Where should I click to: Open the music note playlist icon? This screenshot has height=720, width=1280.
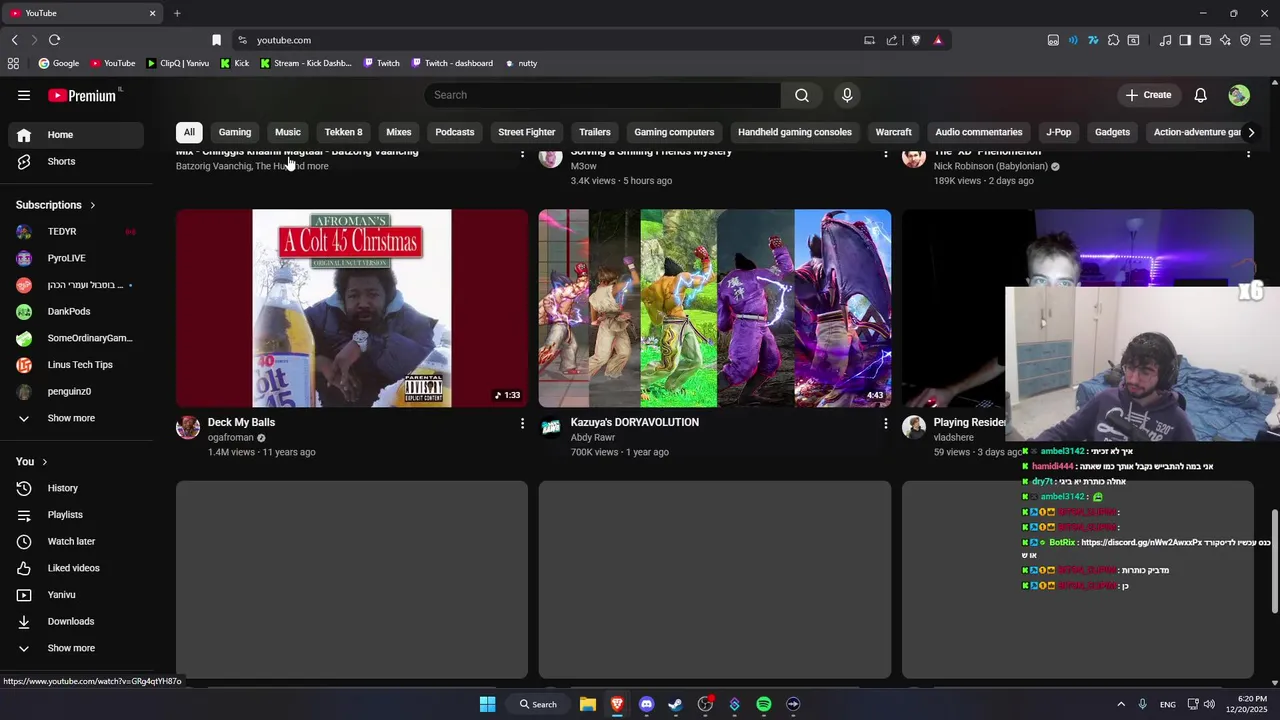(x=1165, y=40)
